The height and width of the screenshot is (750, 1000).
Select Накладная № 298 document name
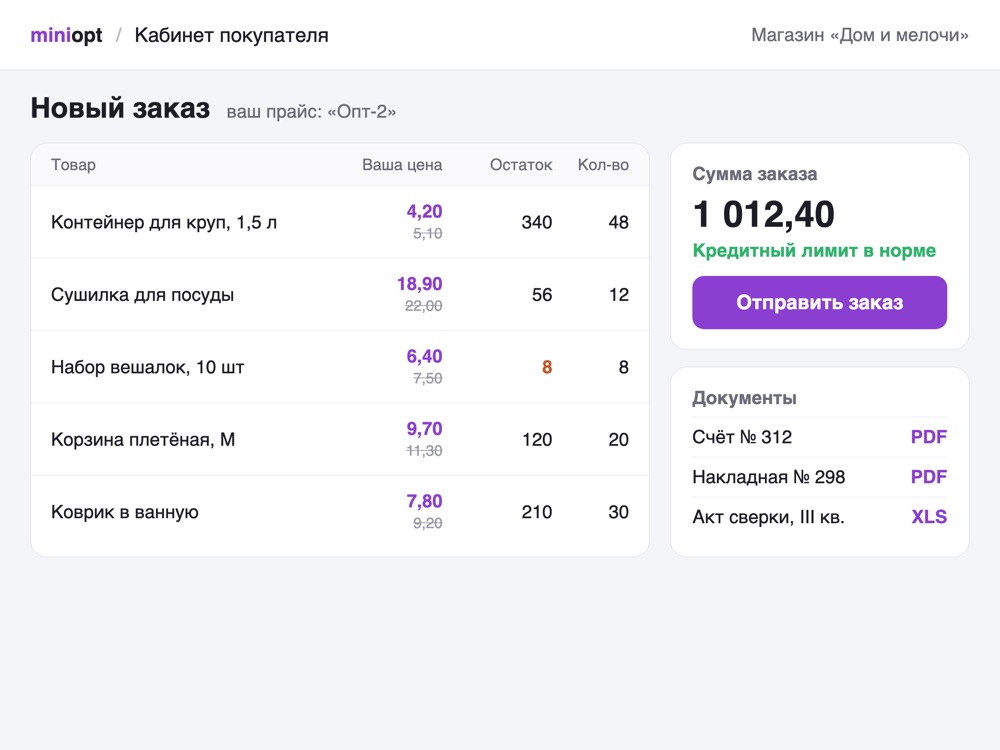(768, 477)
